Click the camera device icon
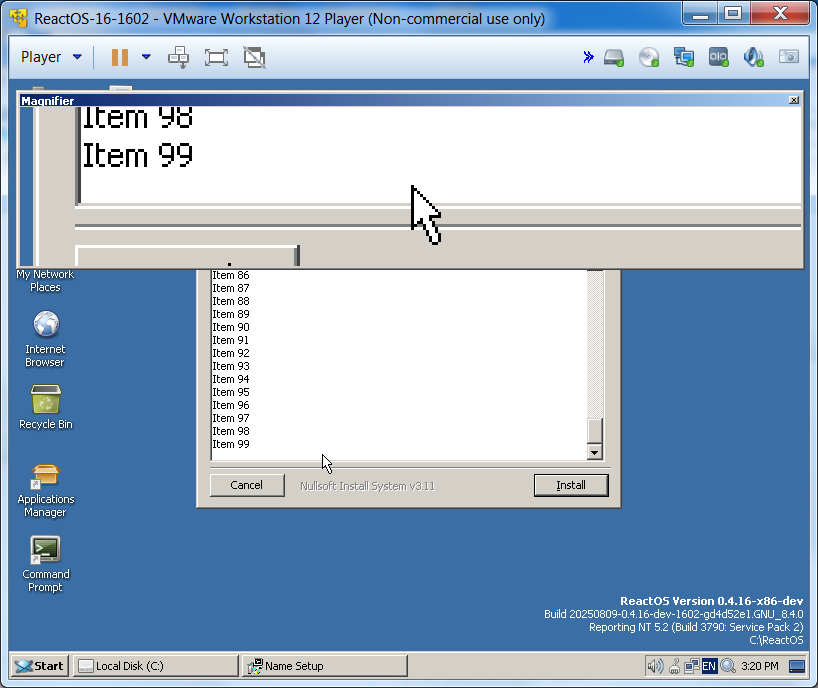 tap(789, 56)
